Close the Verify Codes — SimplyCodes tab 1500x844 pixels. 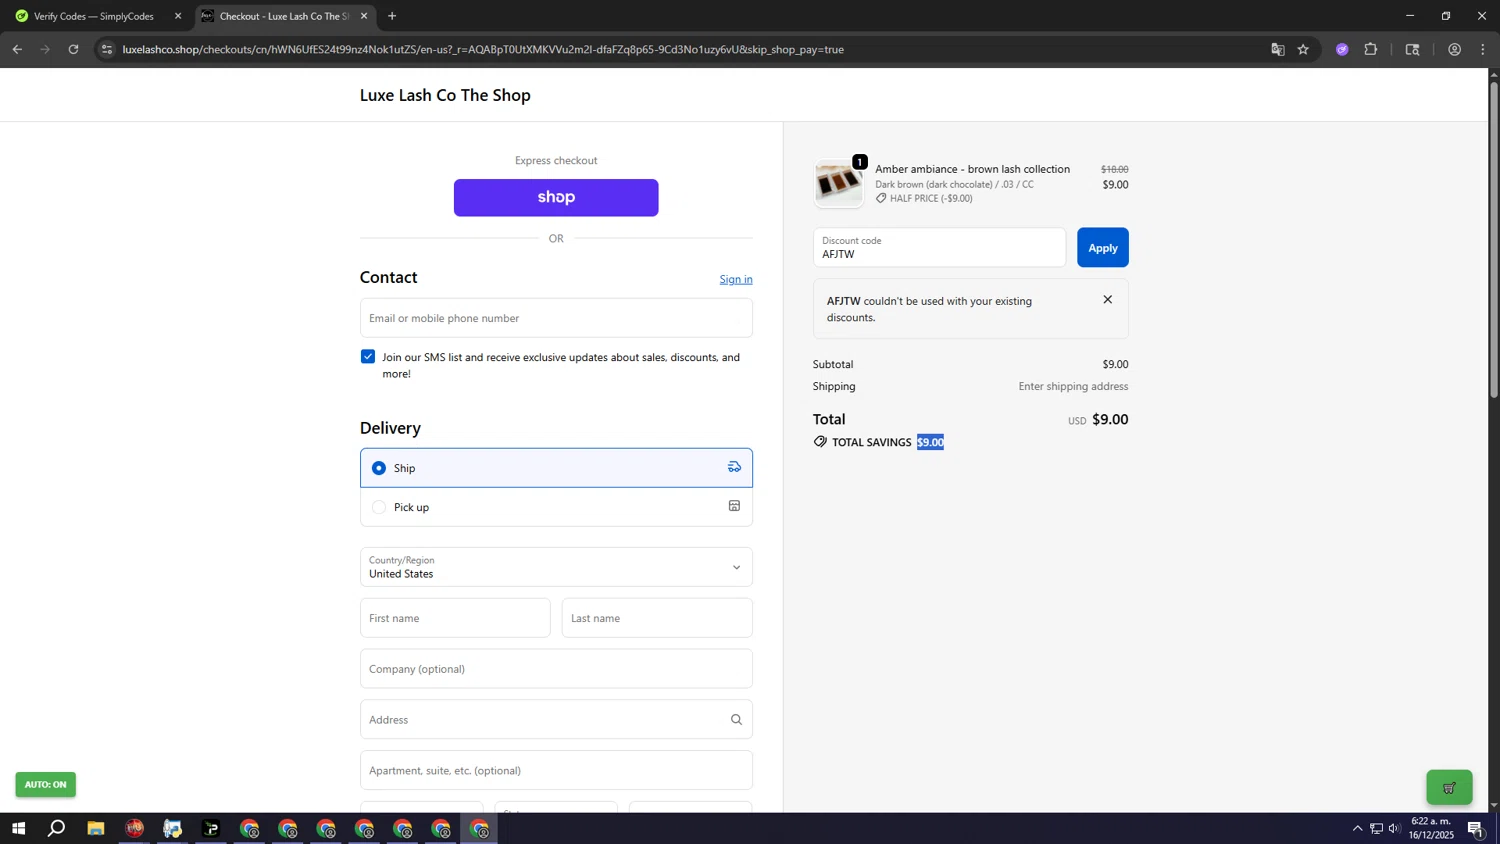[178, 16]
